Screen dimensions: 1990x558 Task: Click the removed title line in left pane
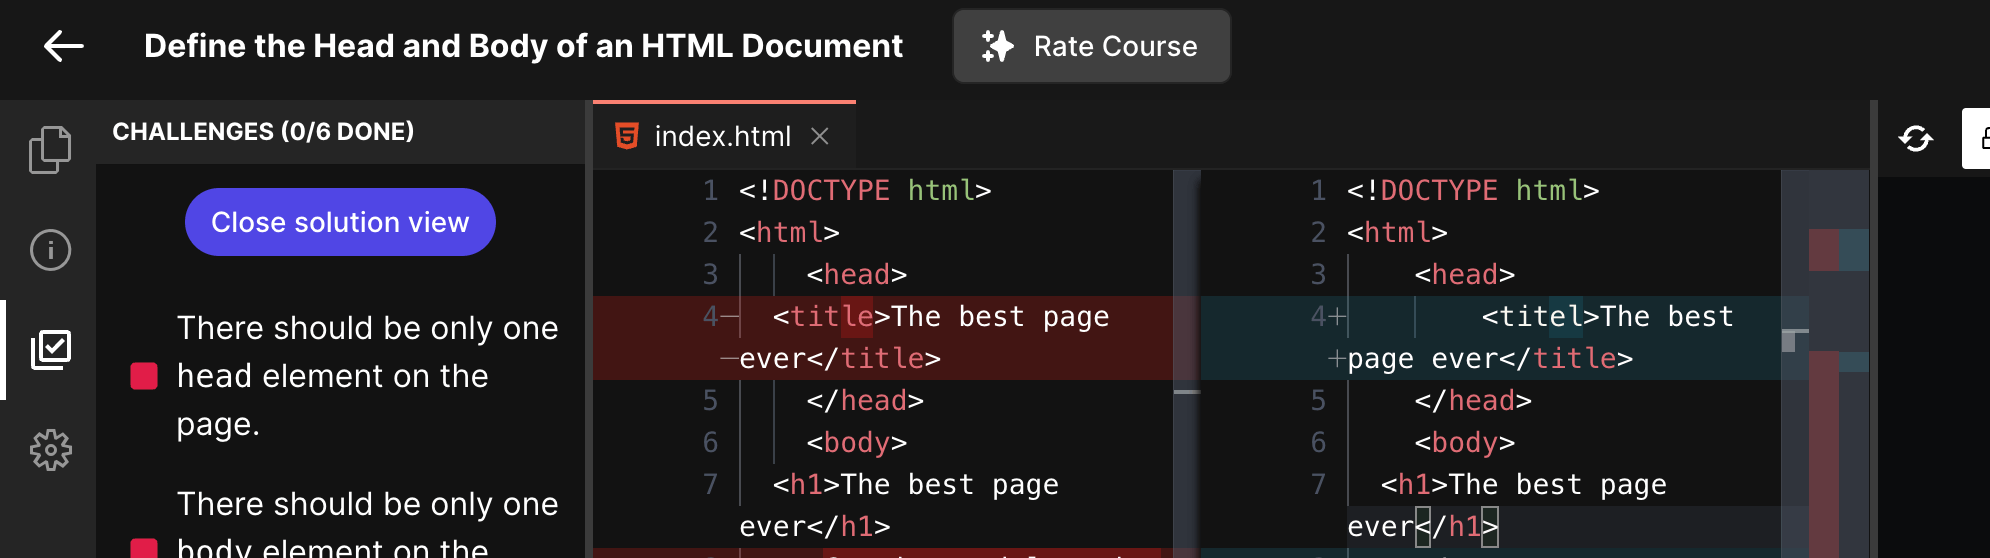click(x=940, y=317)
